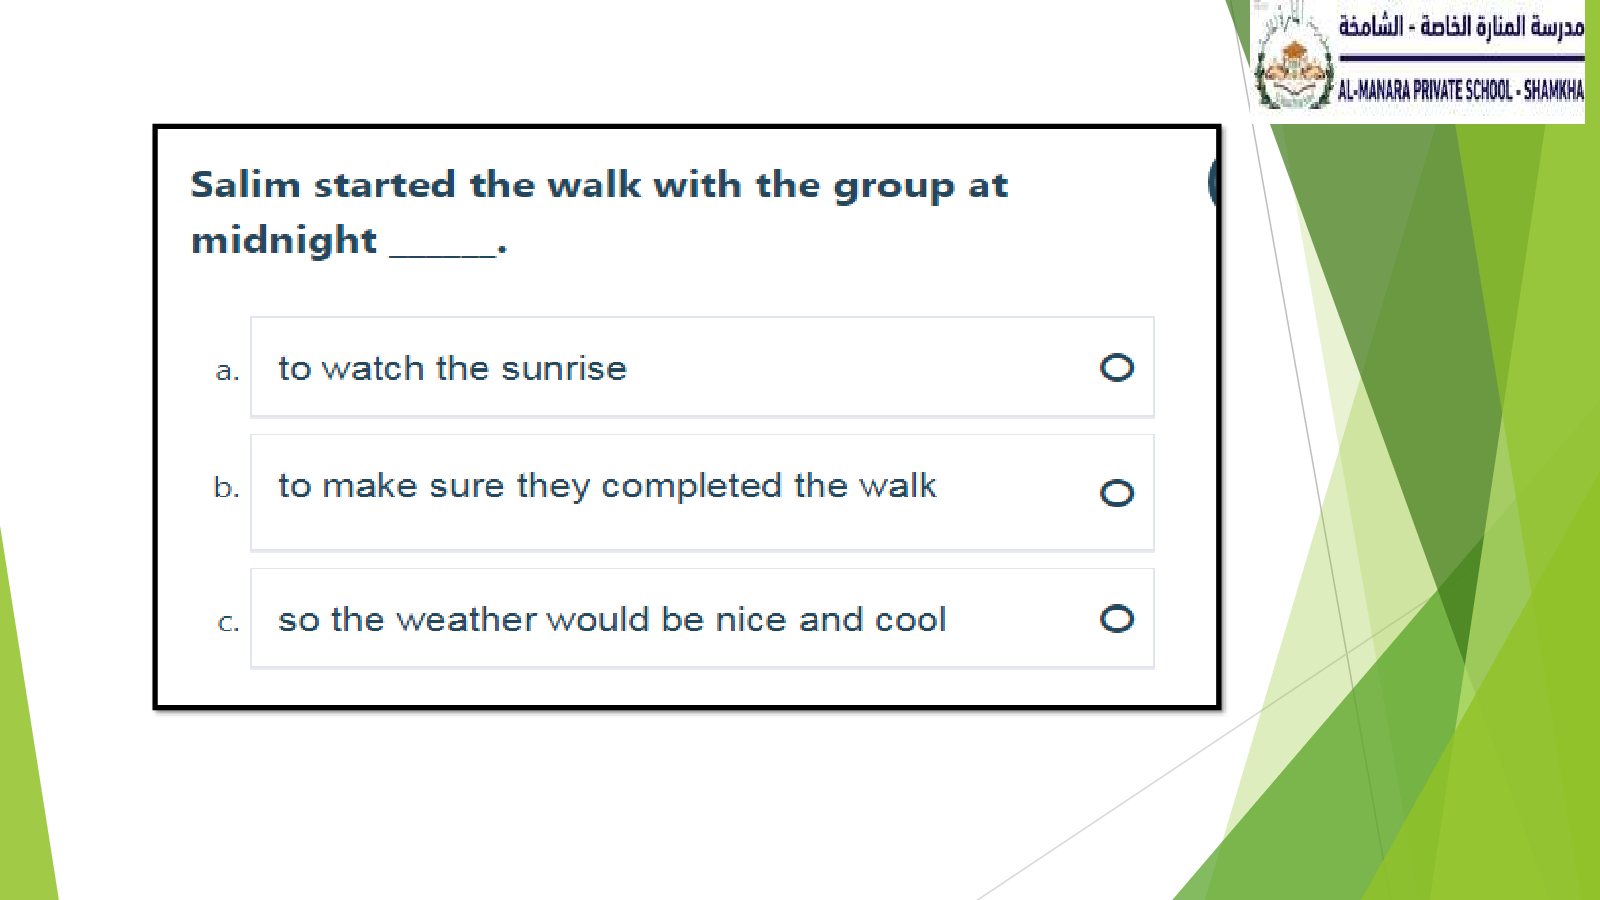The image size is (1600, 900).
Task: Select the radio button for 'to watch the sunrise'
Action: pos(1116,368)
